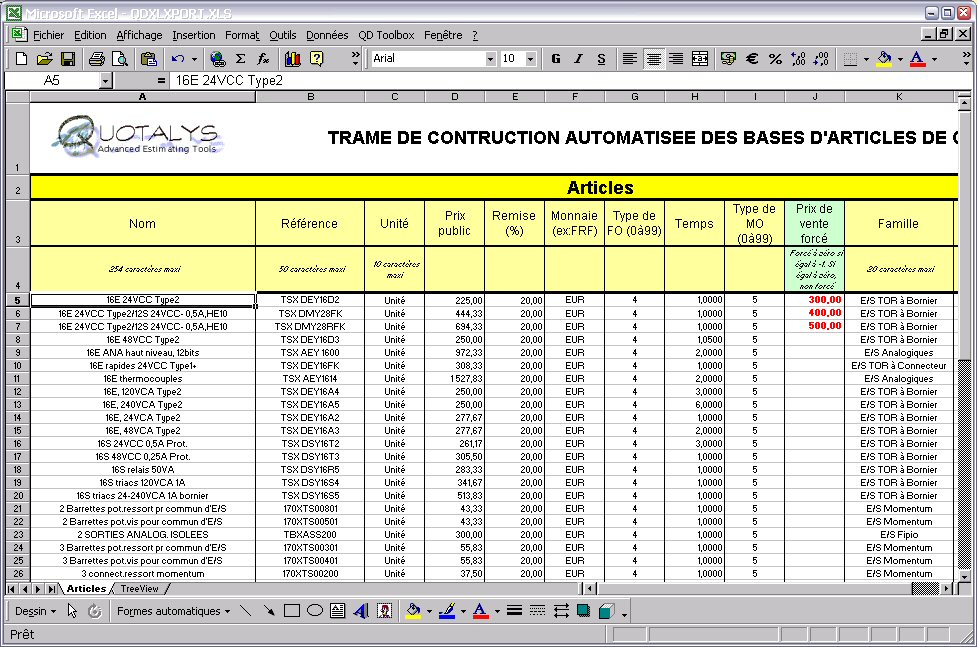The height and width of the screenshot is (647, 977).
Task: Toggle italic formatting (I button)
Action: (579, 59)
